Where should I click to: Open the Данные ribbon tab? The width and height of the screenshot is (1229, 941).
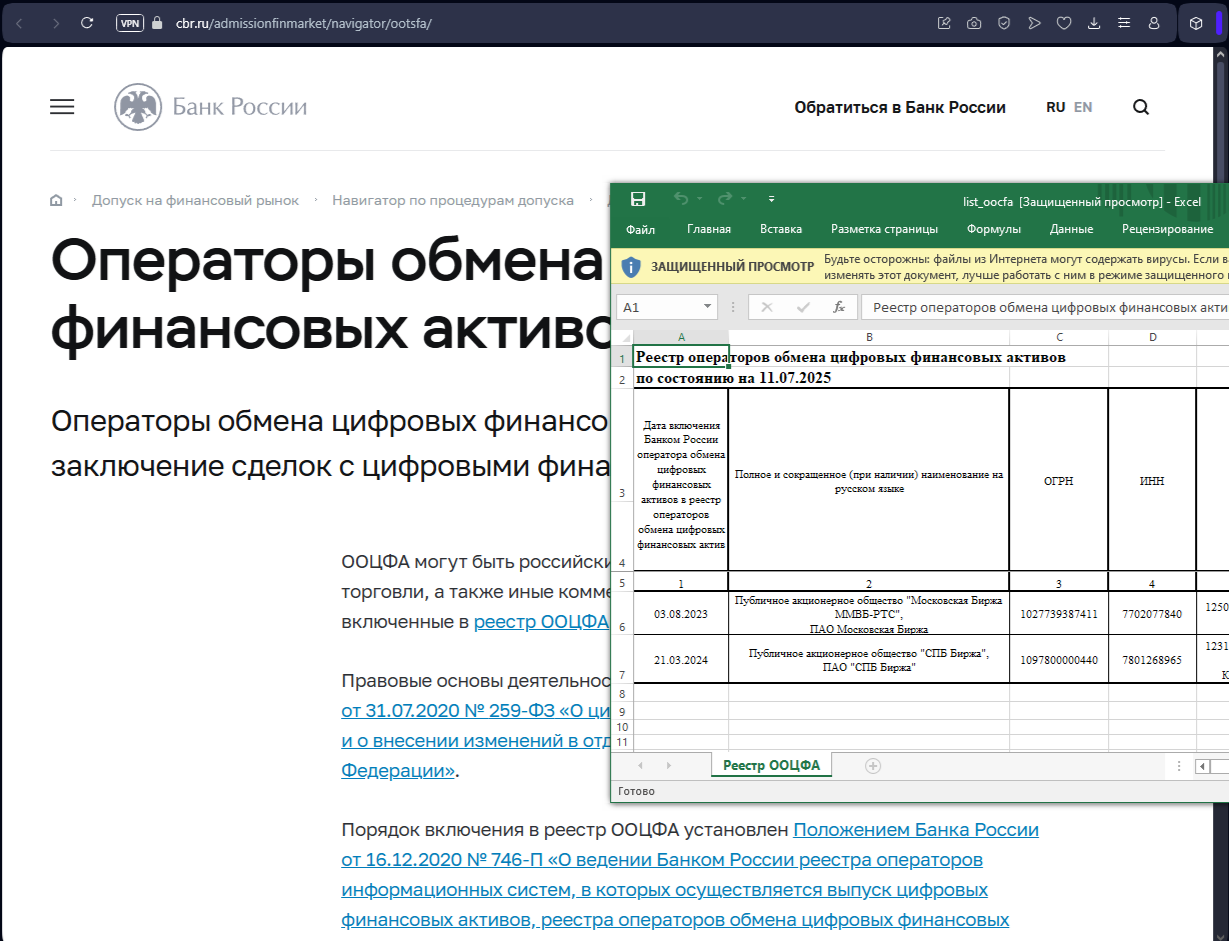(1071, 229)
